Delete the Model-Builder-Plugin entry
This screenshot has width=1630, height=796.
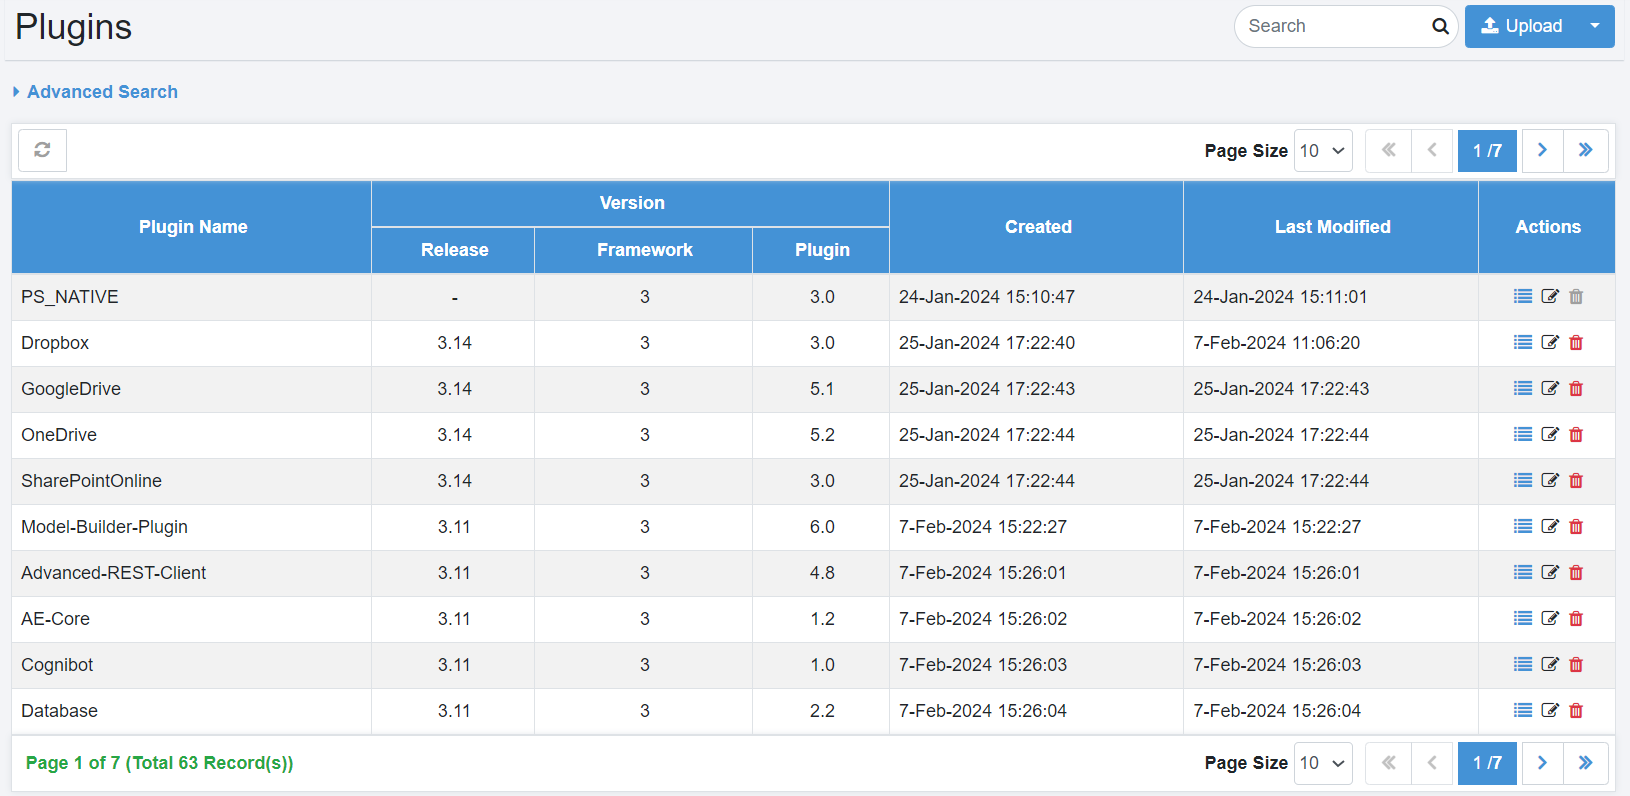point(1576,526)
